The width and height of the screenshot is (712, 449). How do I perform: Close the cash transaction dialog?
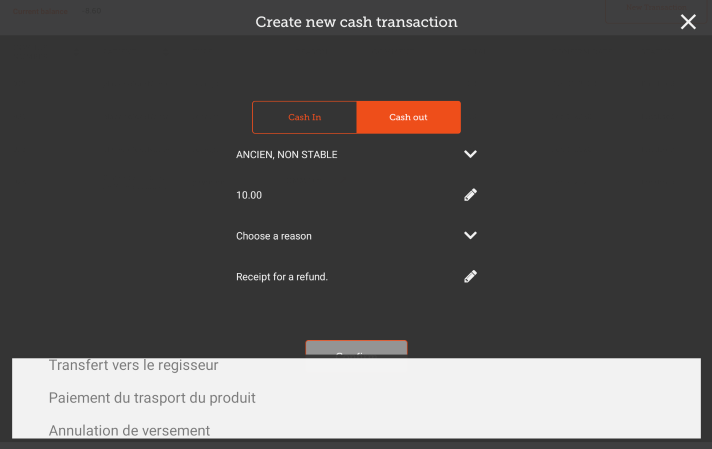pyautogui.click(x=688, y=22)
